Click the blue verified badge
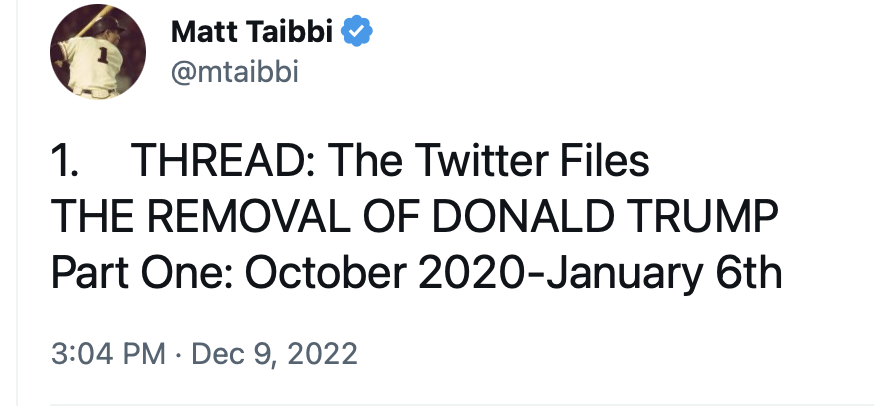The image size is (874, 406). click(357, 32)
